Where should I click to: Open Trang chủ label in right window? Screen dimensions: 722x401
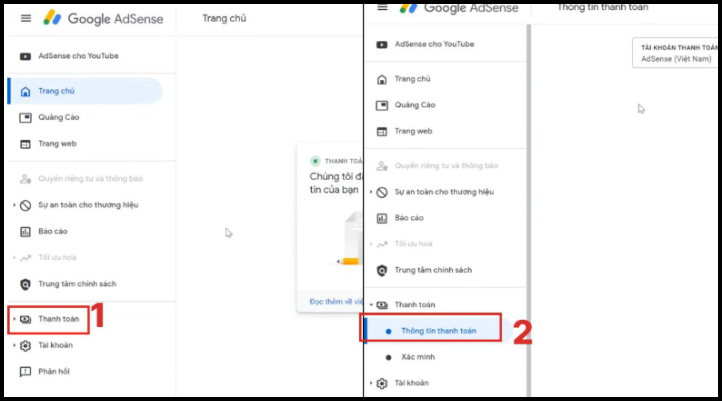click(x=412, y=79)
